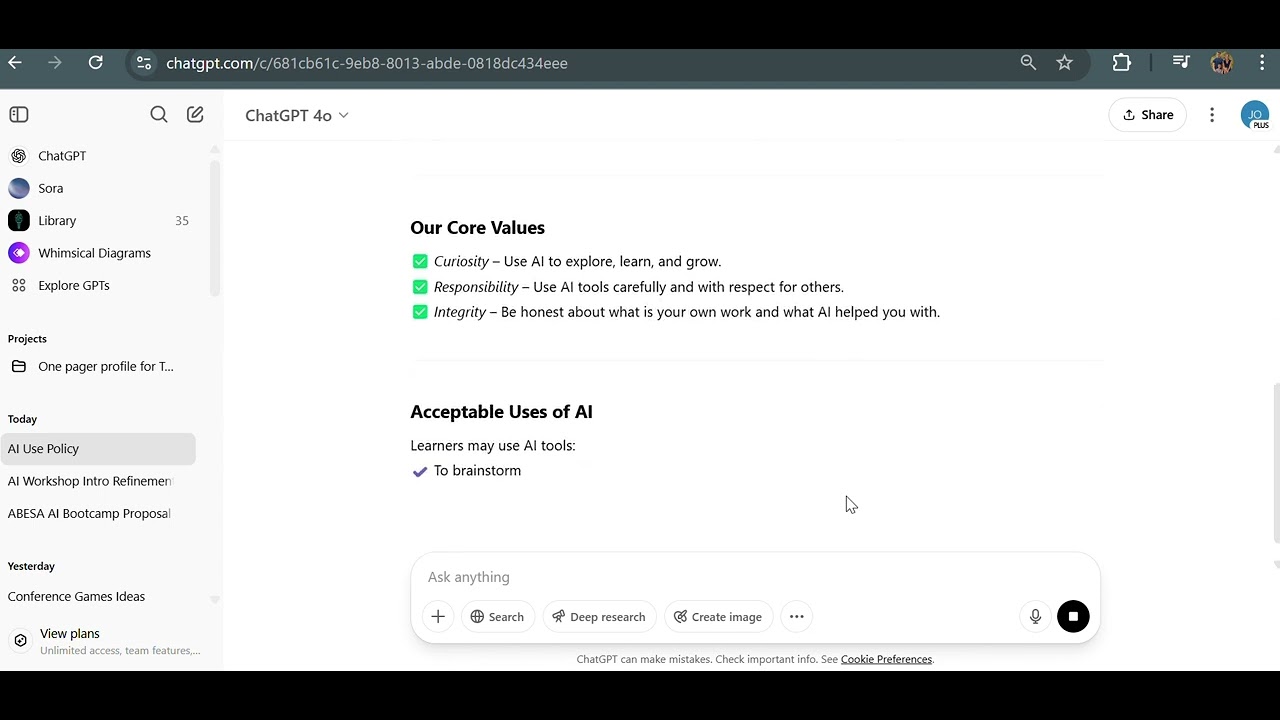Open media control icon in browser toolbar

click(1181, 63)
